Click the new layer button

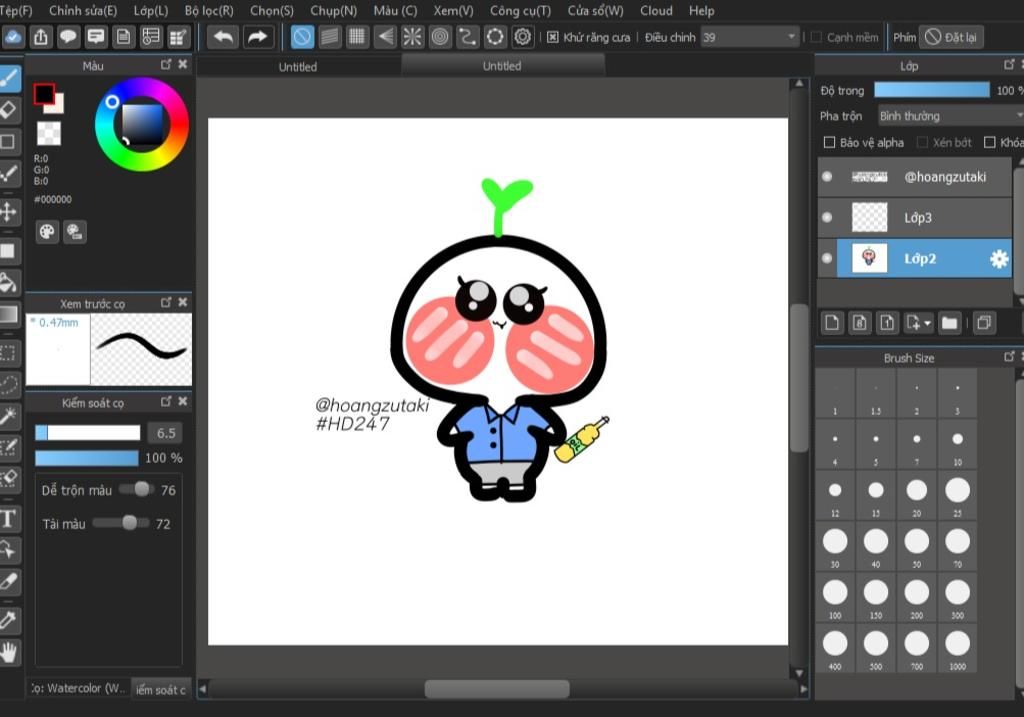[x=832, y=323]
